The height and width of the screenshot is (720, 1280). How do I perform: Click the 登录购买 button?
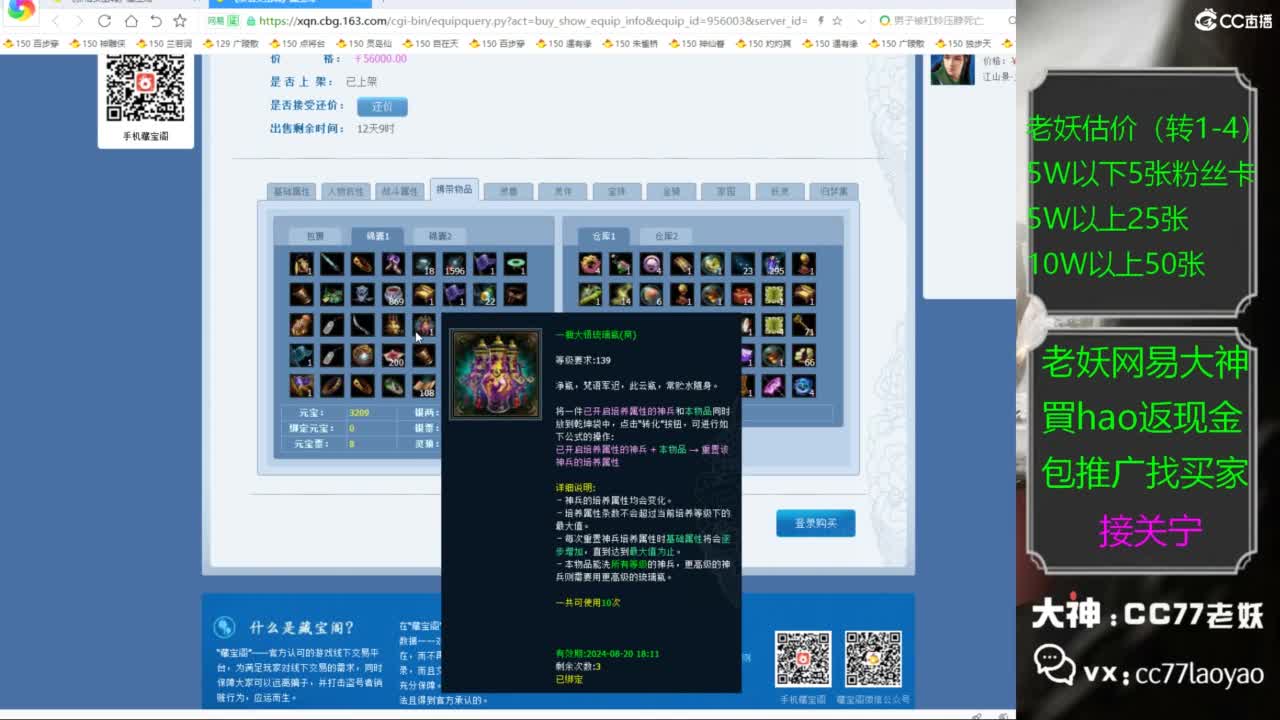[816, 523]
